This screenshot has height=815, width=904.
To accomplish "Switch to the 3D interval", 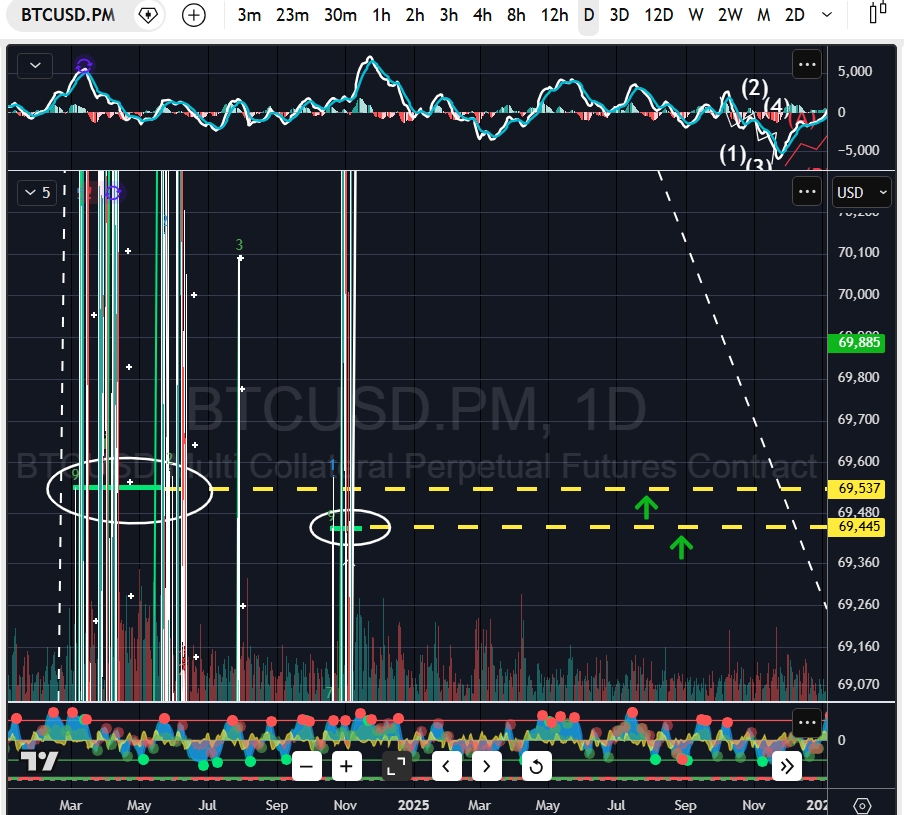I will coord(619,15).
